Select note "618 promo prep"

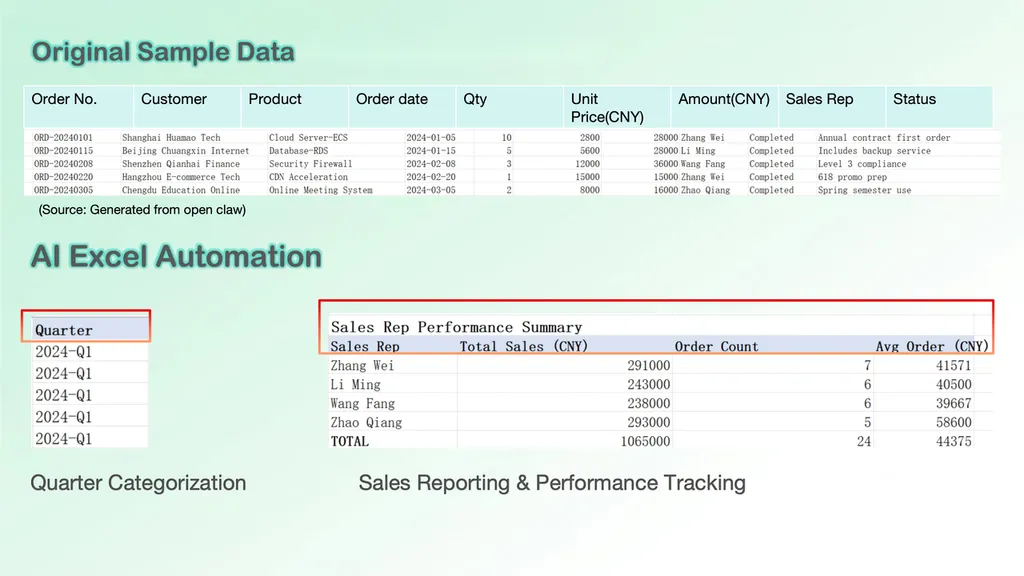pyautogui.click(x=852, y=177)
